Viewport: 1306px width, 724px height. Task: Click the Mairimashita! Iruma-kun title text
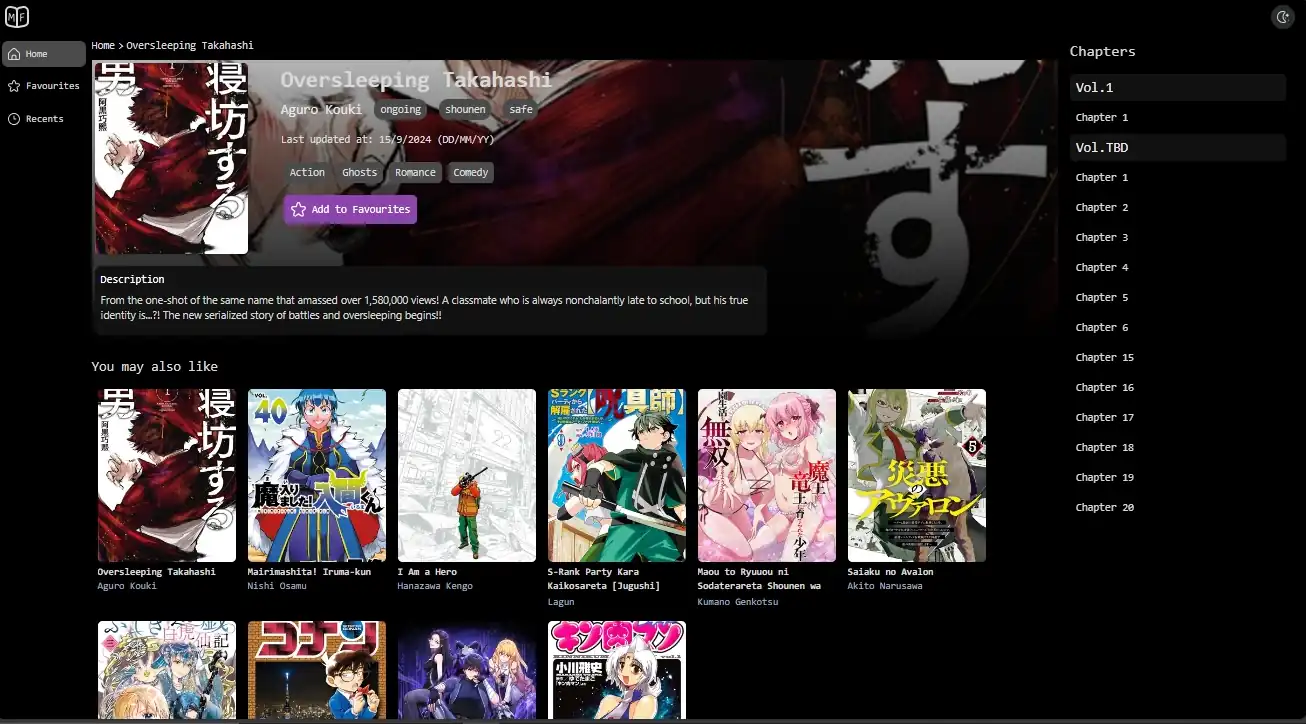tap(309, 572)
